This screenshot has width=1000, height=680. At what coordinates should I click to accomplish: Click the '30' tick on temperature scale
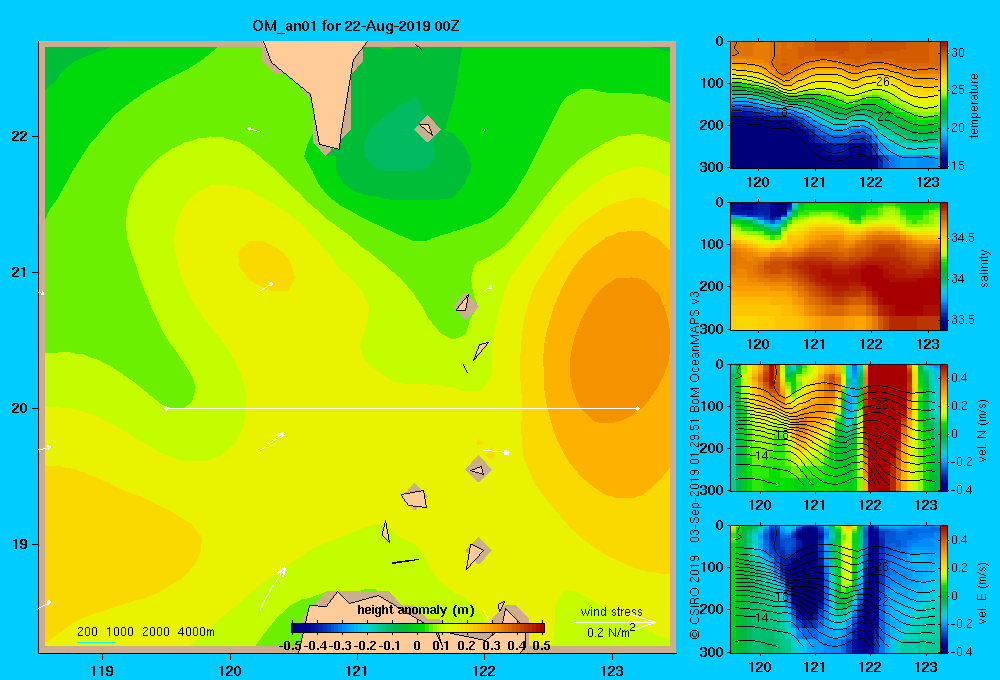point(958,53)
